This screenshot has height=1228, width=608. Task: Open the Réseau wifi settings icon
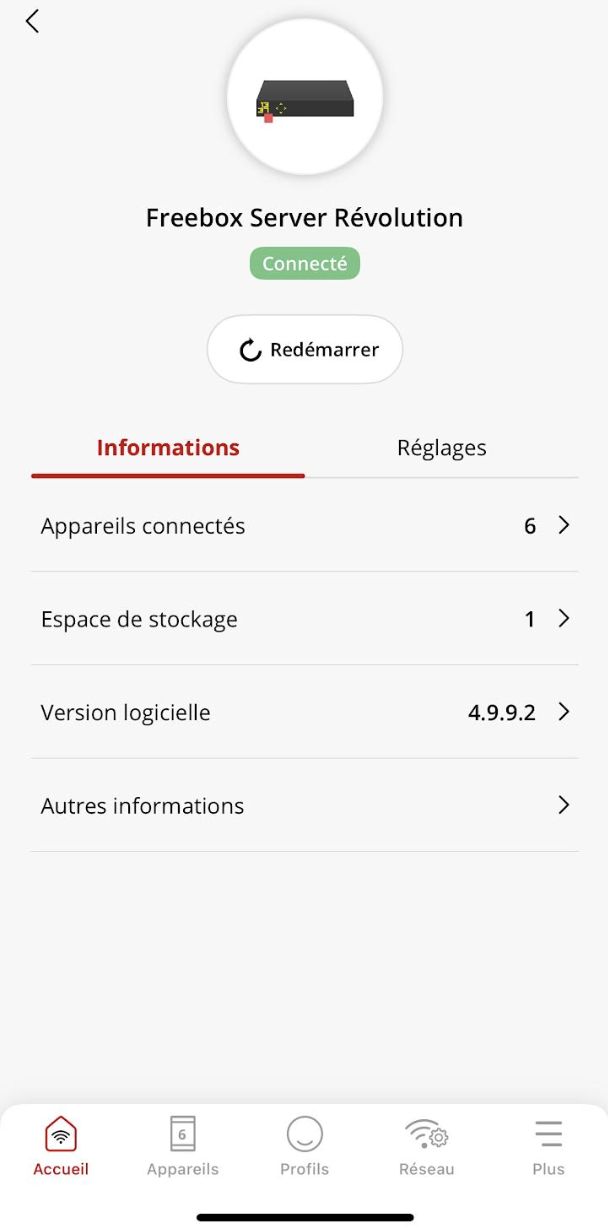(427, 1135)
